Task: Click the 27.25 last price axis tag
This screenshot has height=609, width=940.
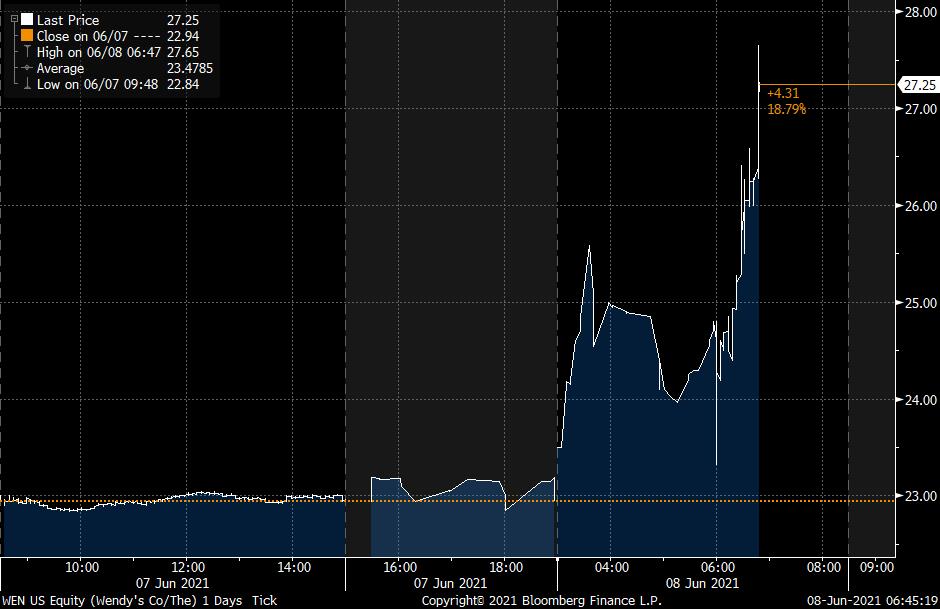Action: coord(918,85)
